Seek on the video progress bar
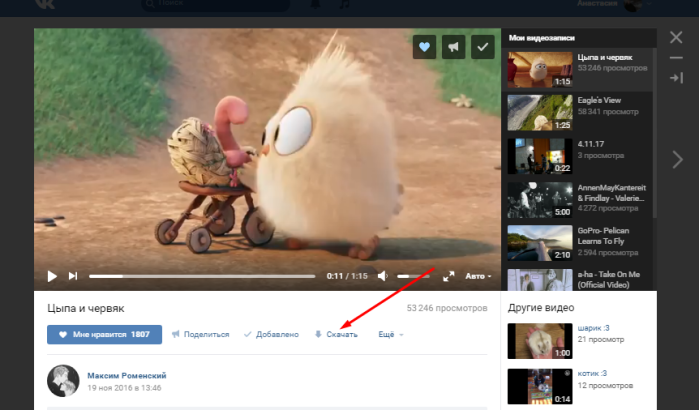The width and height of the screenshot is (699, 410). pos(202,276)
